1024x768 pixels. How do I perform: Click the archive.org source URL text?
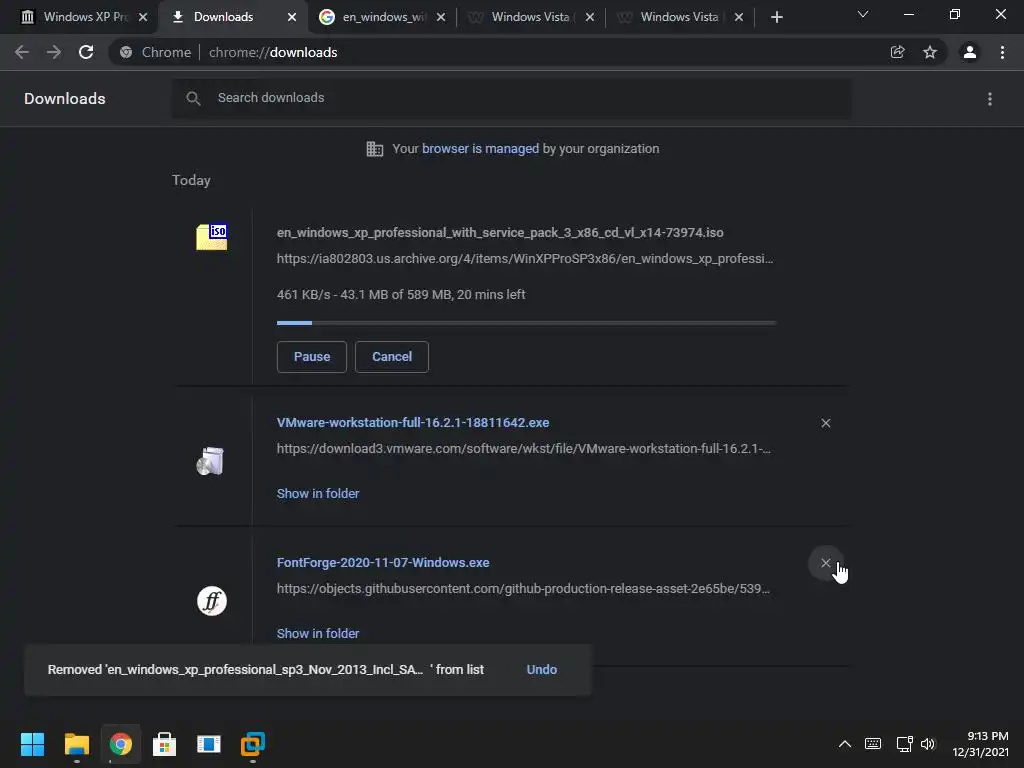coord(524,259)
